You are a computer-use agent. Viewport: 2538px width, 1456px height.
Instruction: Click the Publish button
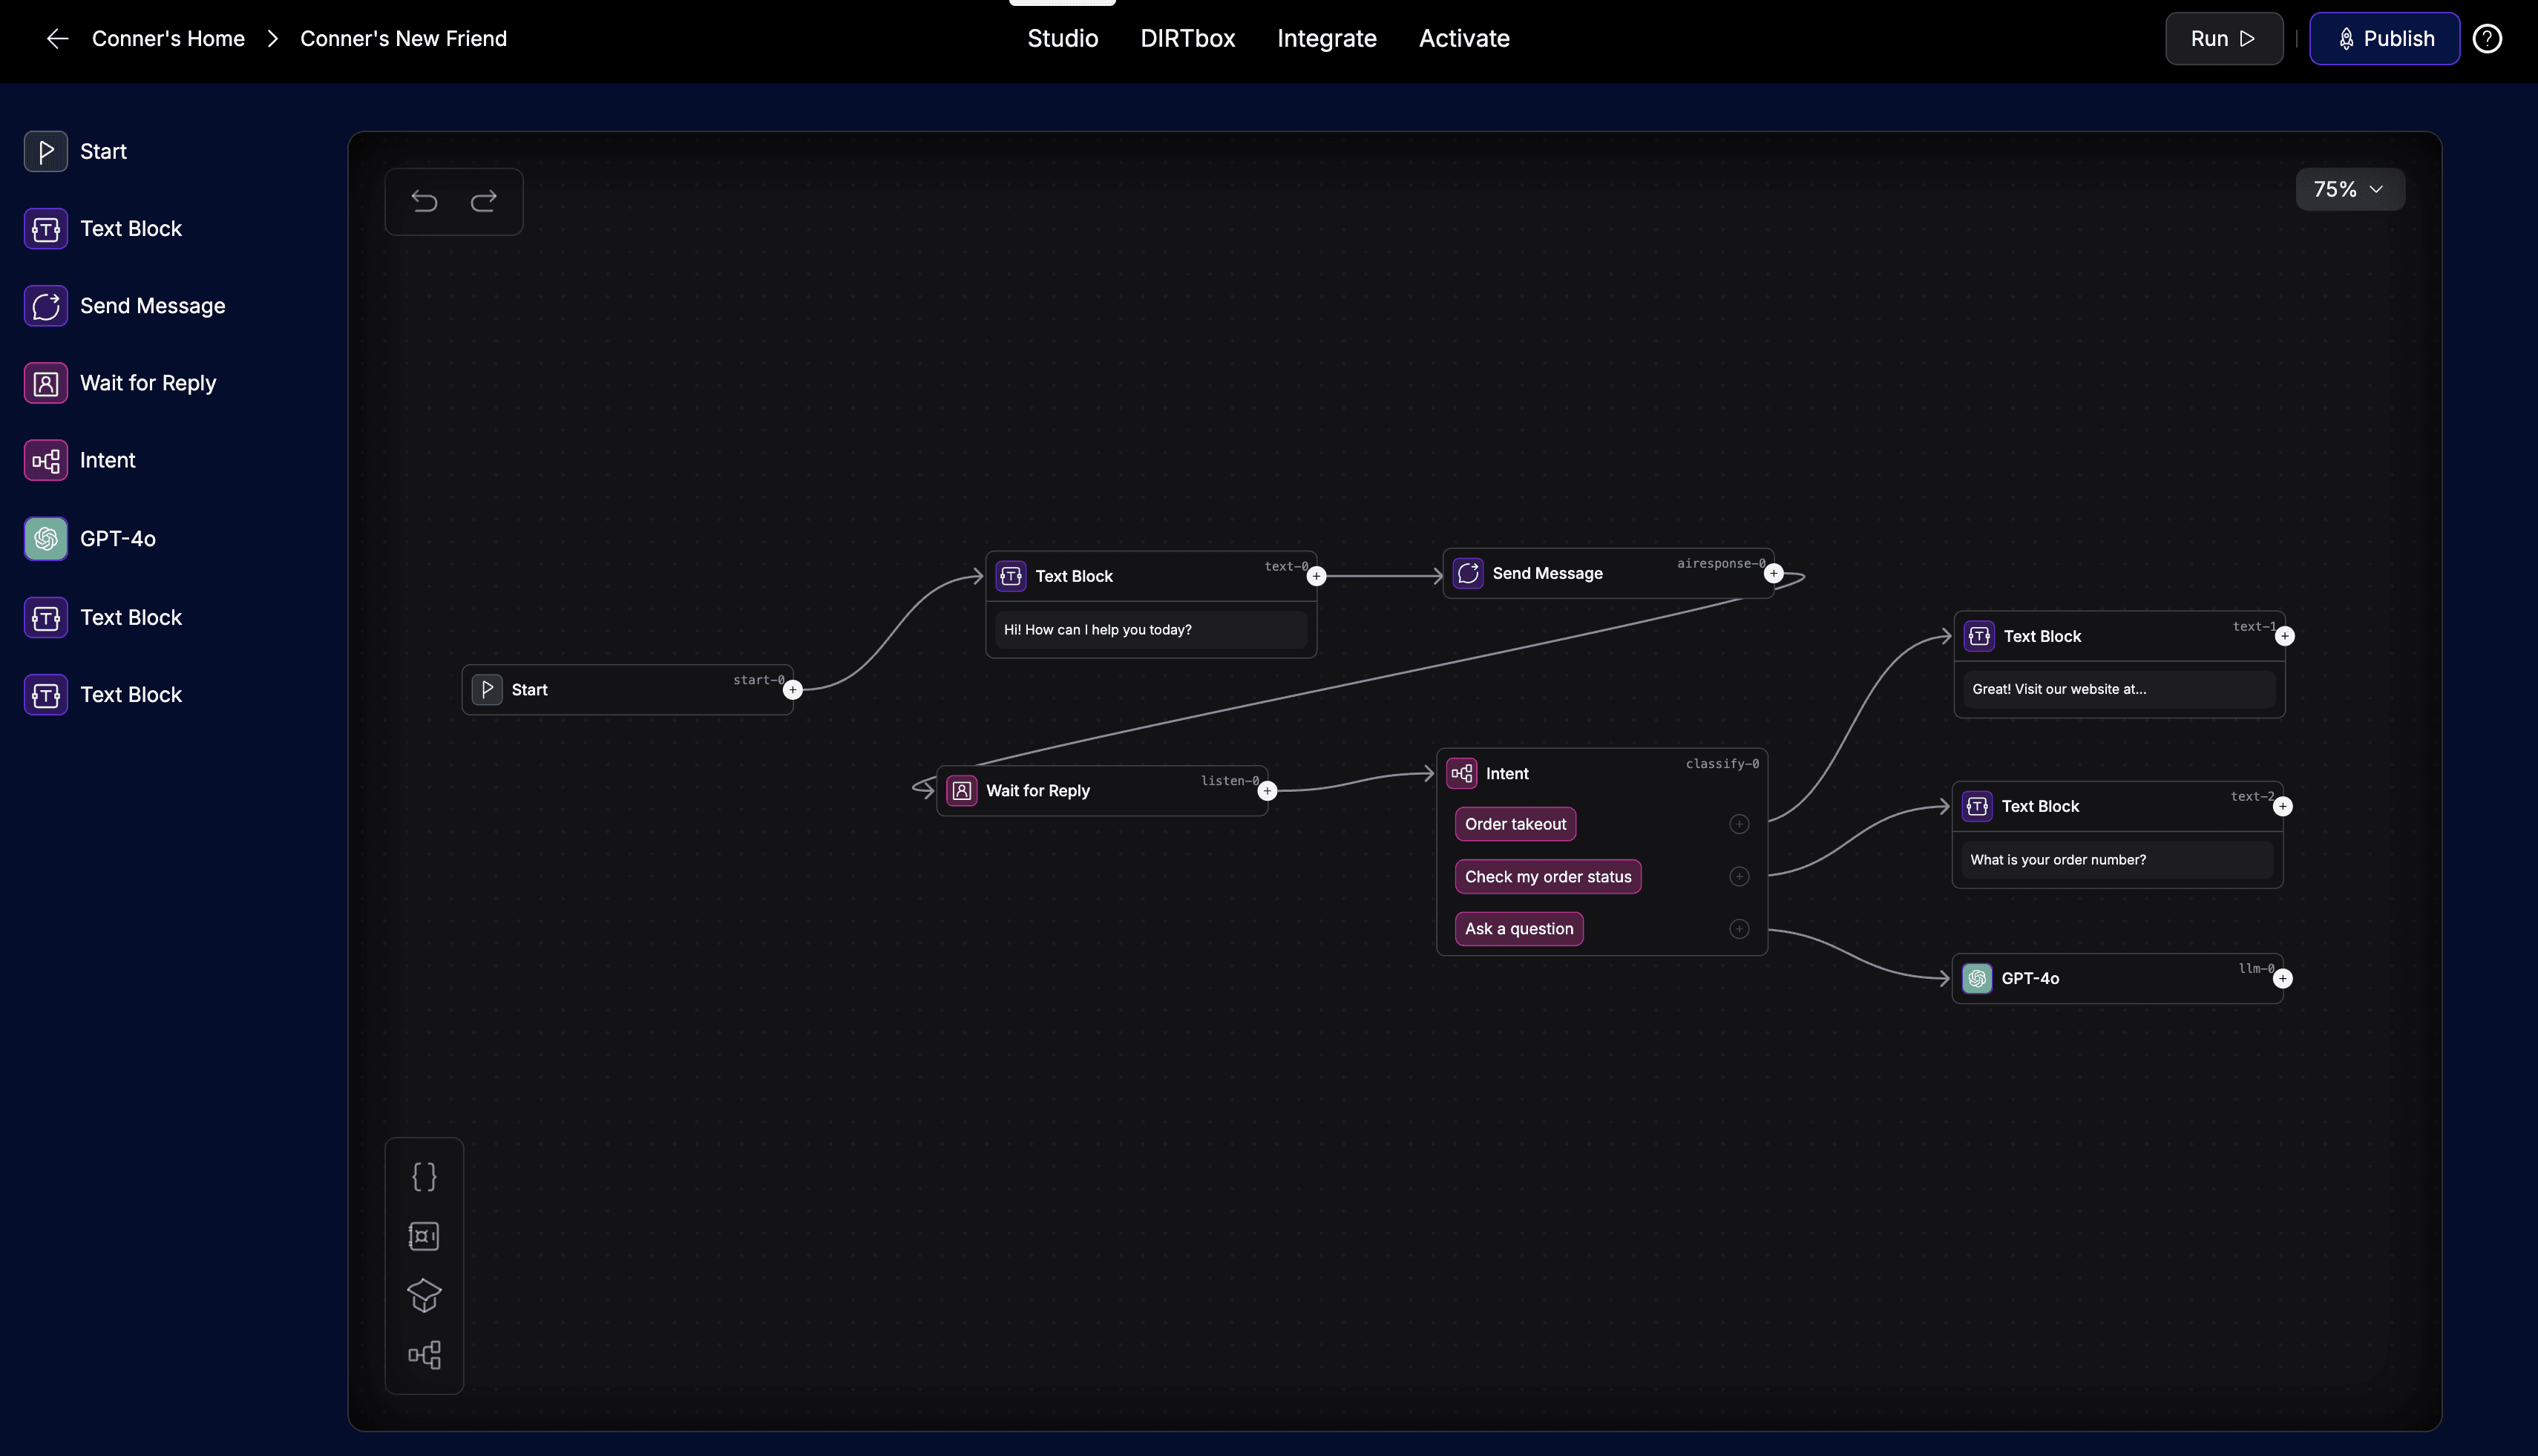(x=2384, y=38)
